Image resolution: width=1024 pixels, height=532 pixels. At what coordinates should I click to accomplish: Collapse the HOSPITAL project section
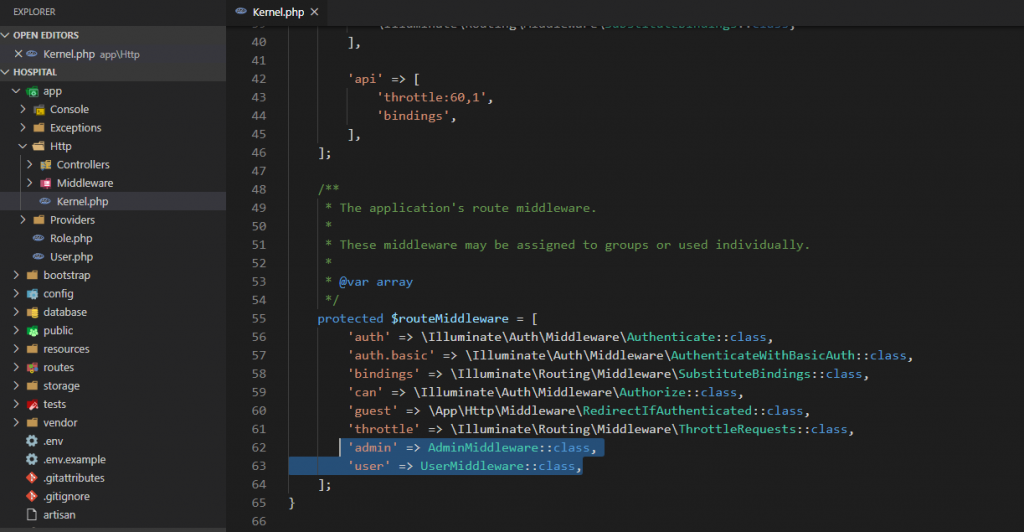(x=7, y=72)
